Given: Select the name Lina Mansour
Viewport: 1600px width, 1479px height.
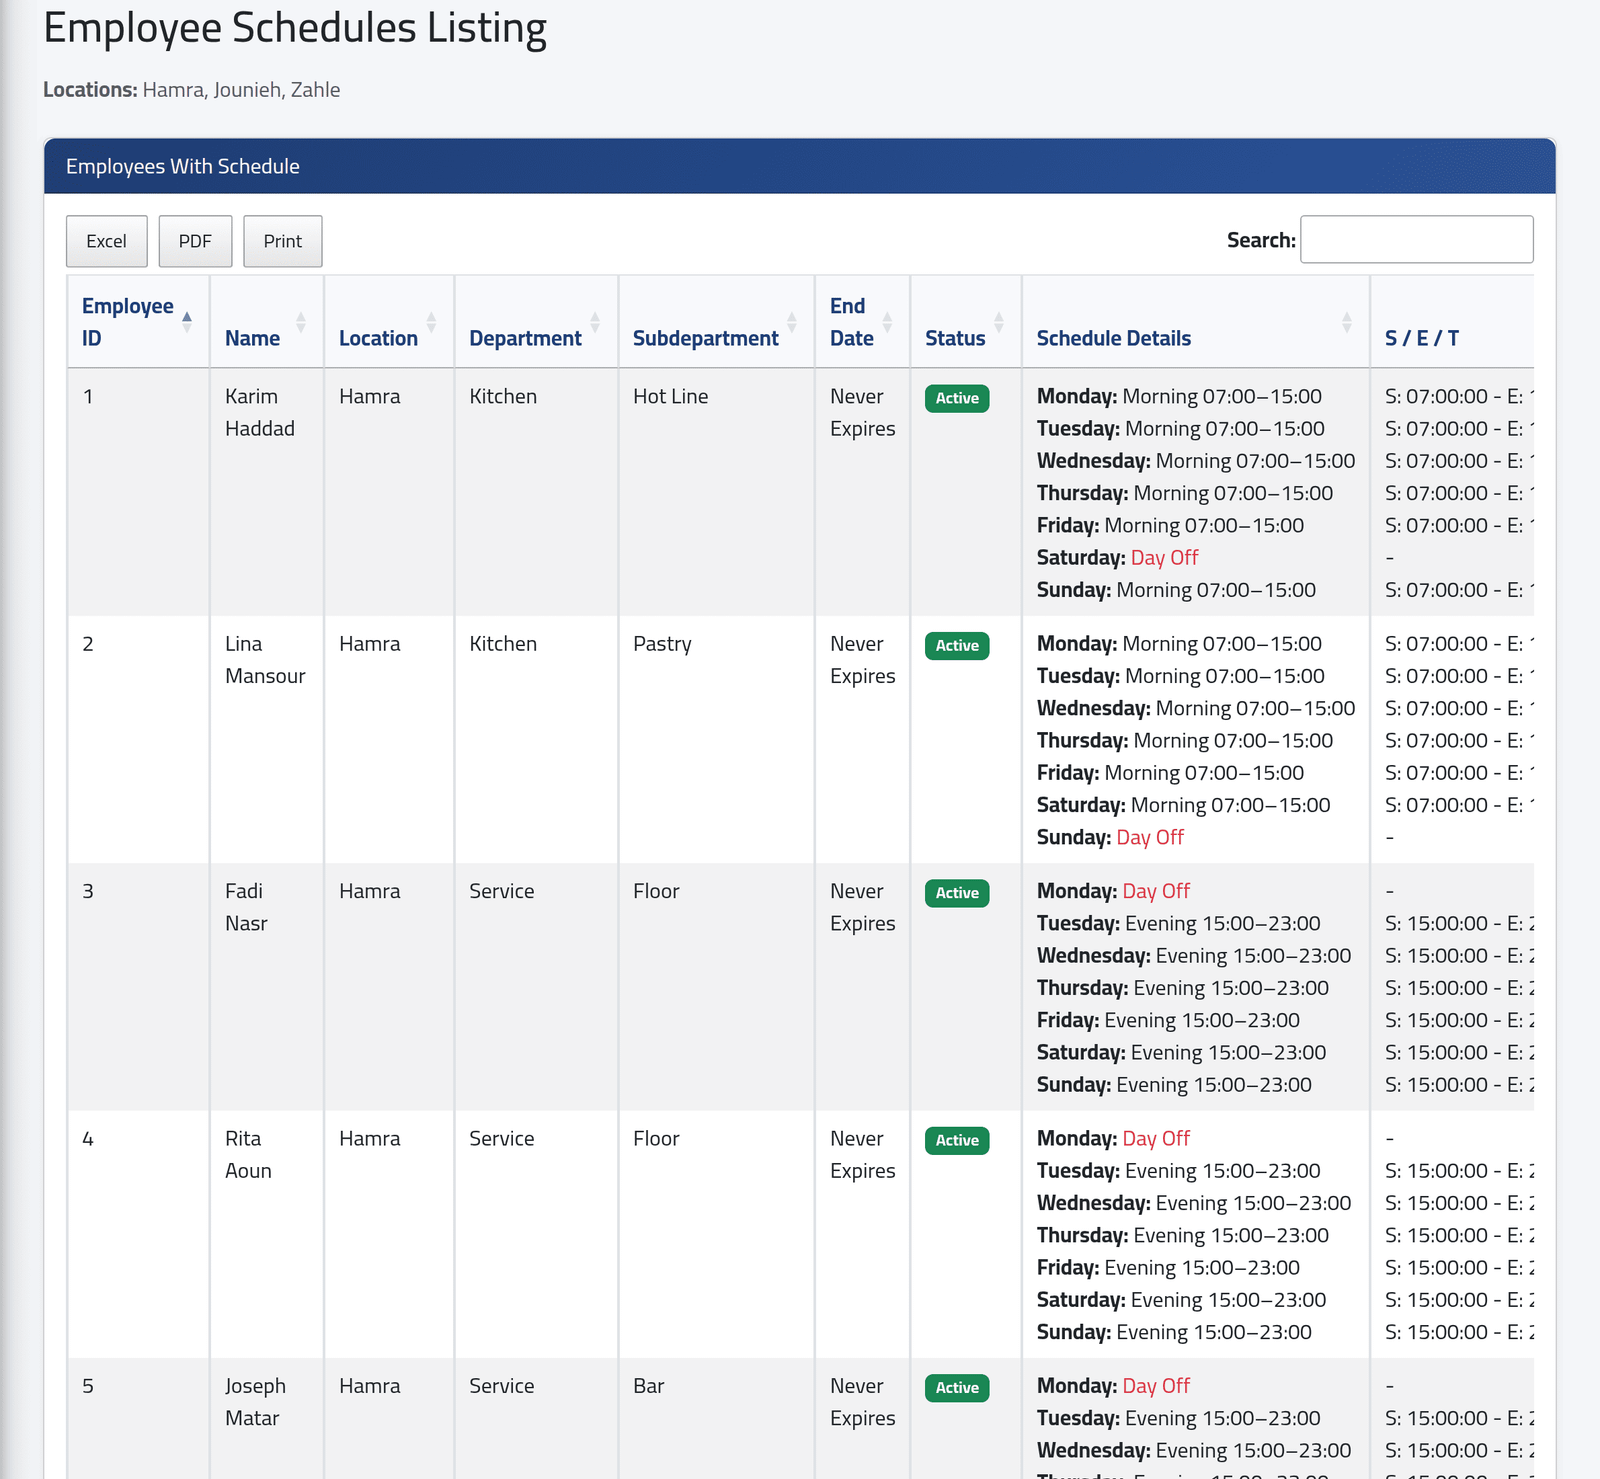Looking at the screenshot, I should [265, 660].
